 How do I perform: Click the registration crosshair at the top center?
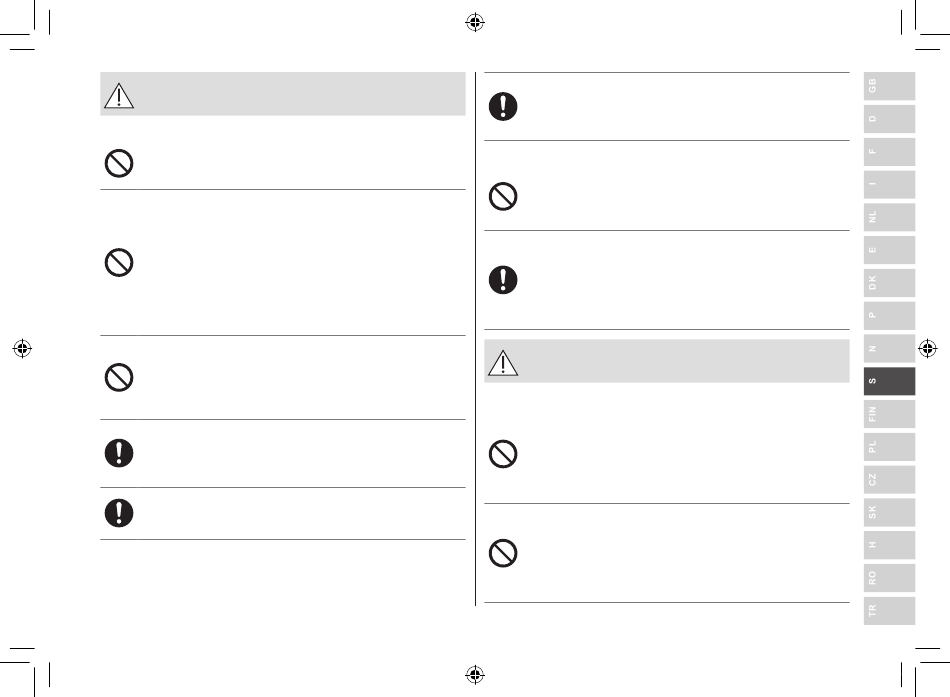pyautogui.click(x=475, y=22)
